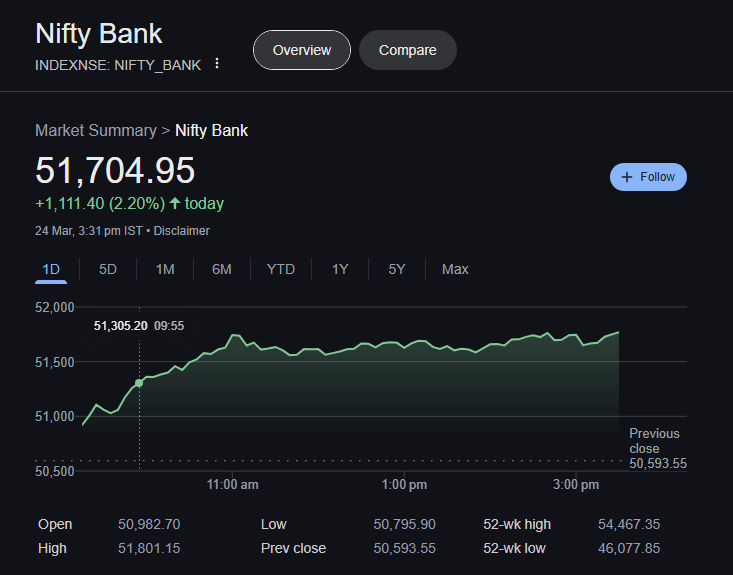Image resolution: width=733 pixels, height=575 pixels.
Task: Click the INDEXNSE: NIFTY_BANK ticker text
Action: 118,65
